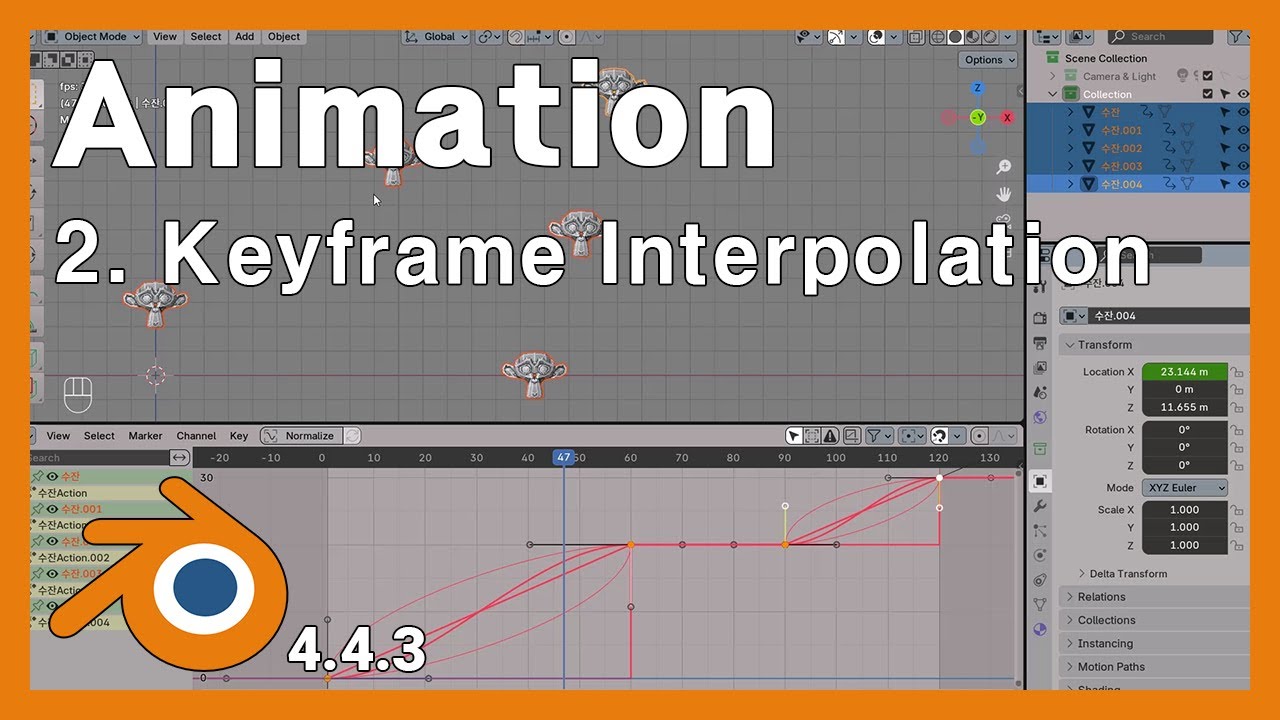
Task: Open the 3D viewport Object menu
Action: click(284, 36)
